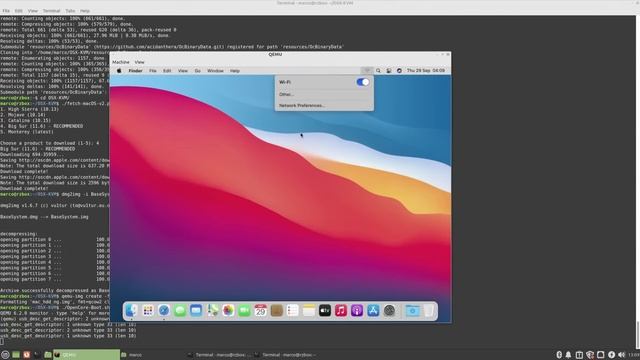Open Spotlight search magnifier in the menu bar
This screenshot has width=640, height=360.
point(378,71)
